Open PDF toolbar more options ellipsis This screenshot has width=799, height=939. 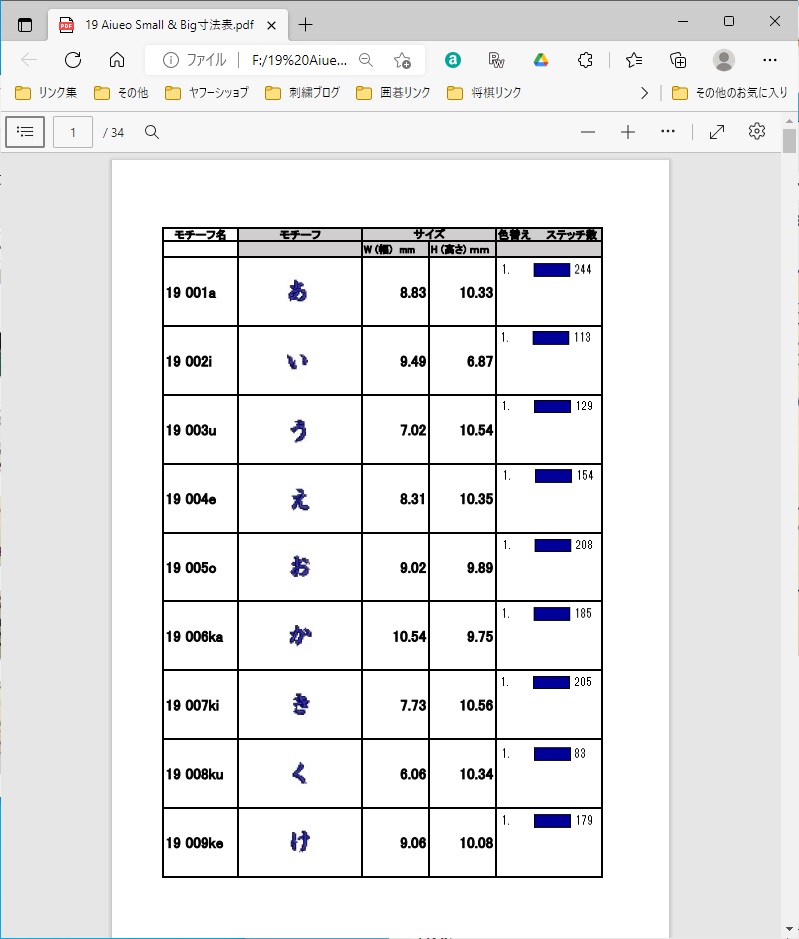tap(668, 131)
